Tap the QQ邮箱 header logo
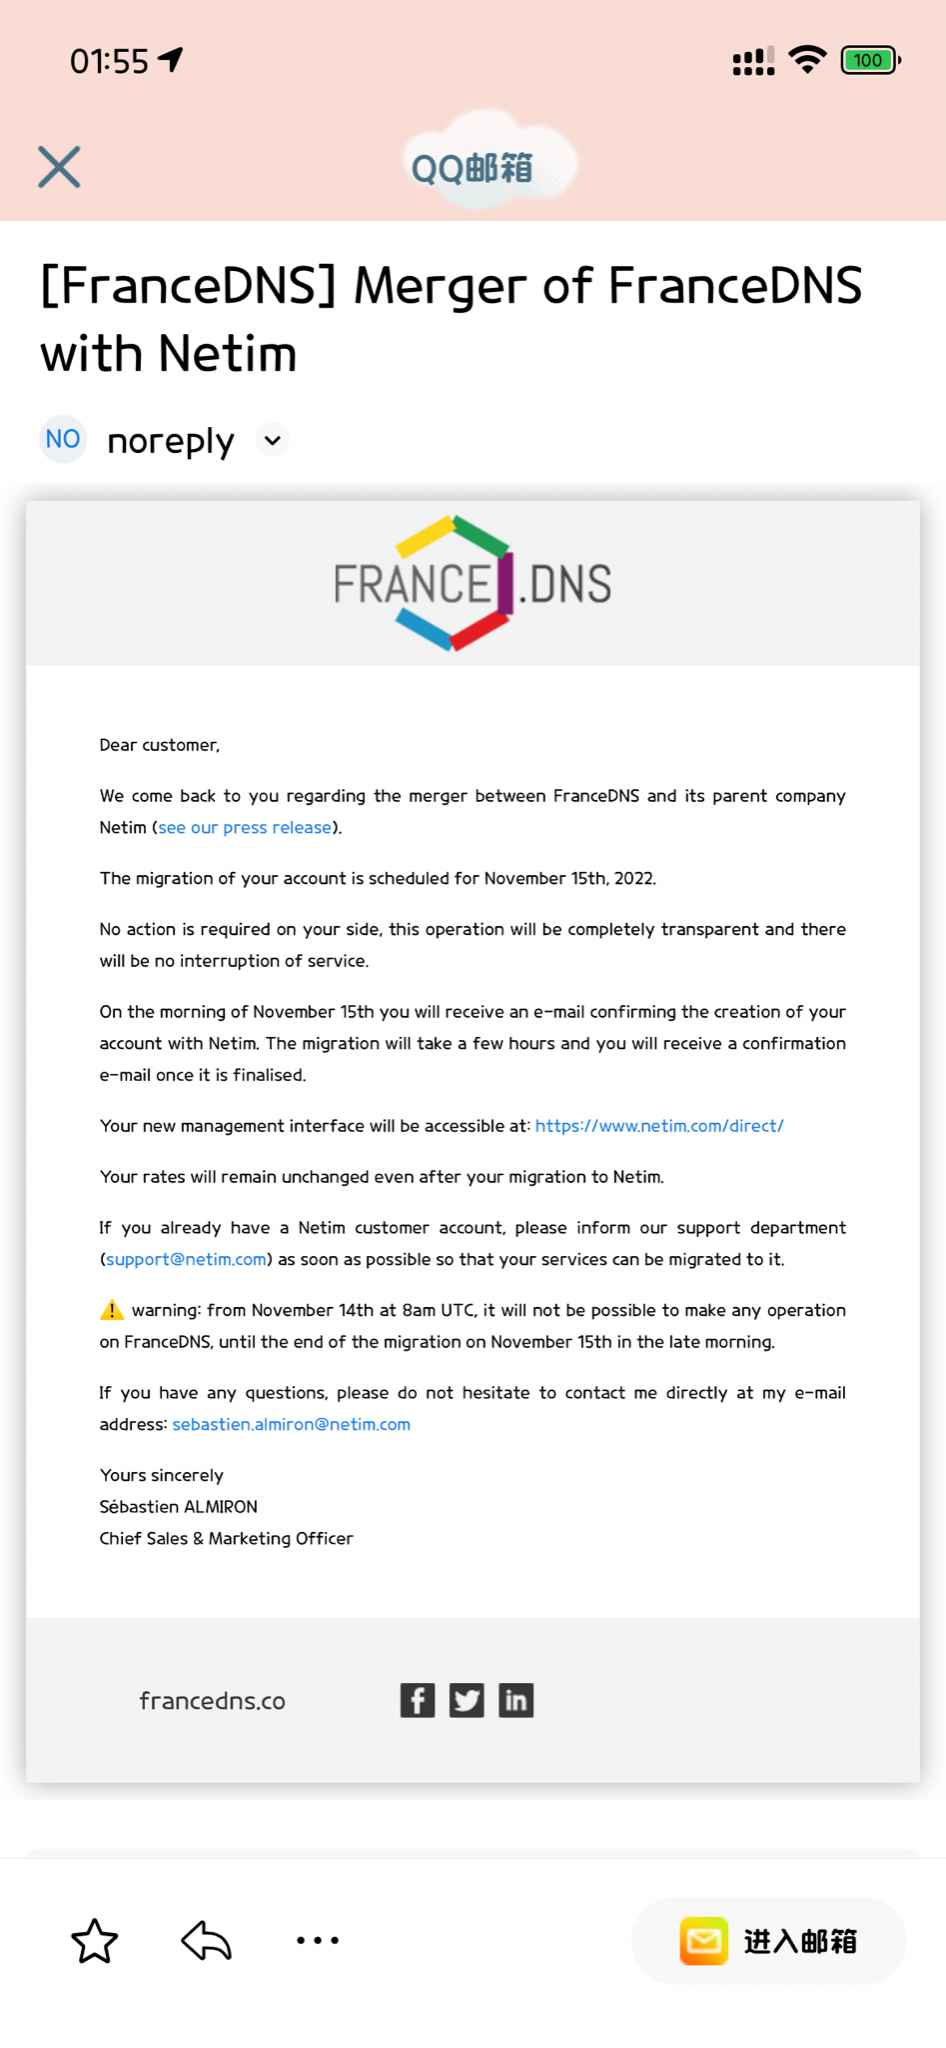 click(473, 167)
